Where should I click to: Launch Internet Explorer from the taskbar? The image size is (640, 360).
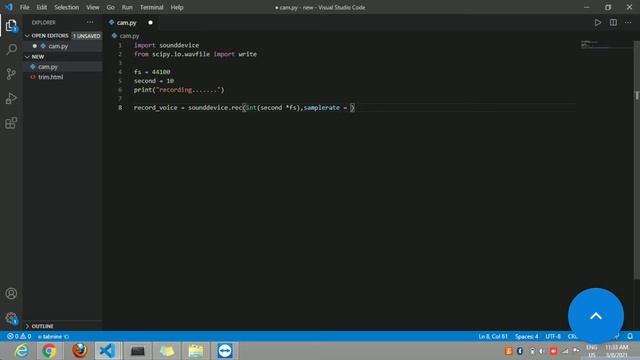click(21, 351)
